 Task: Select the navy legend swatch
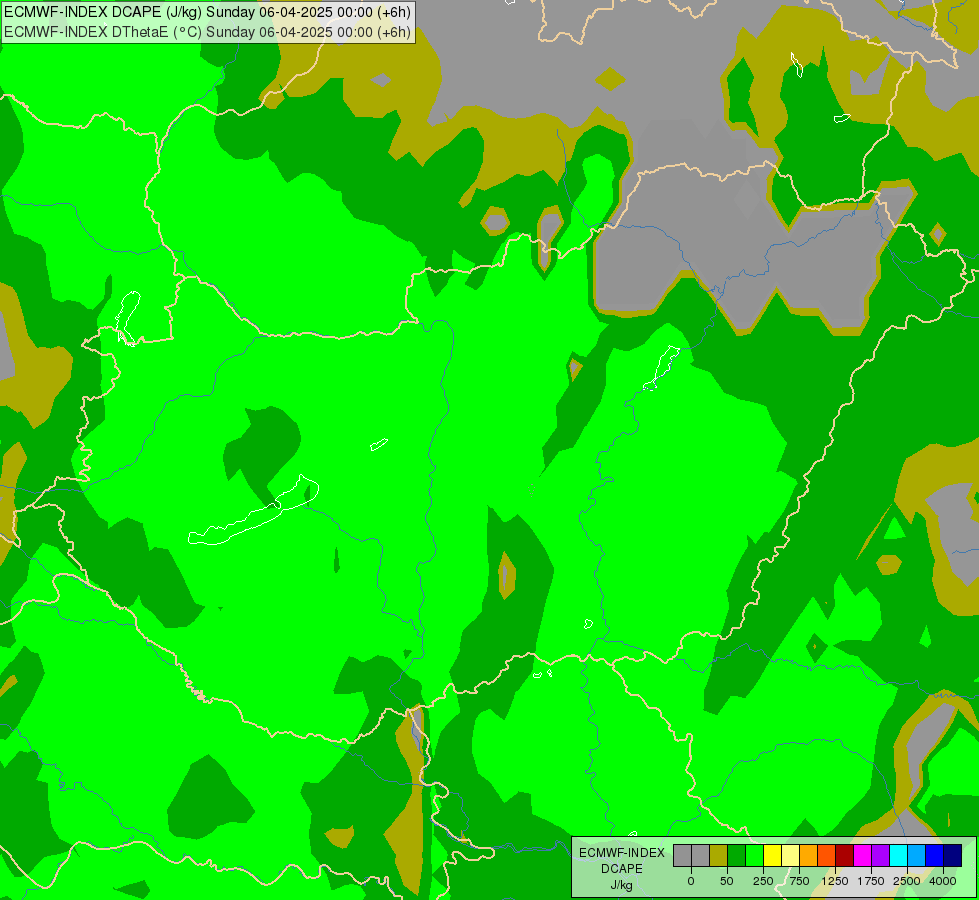click(953, 856)
